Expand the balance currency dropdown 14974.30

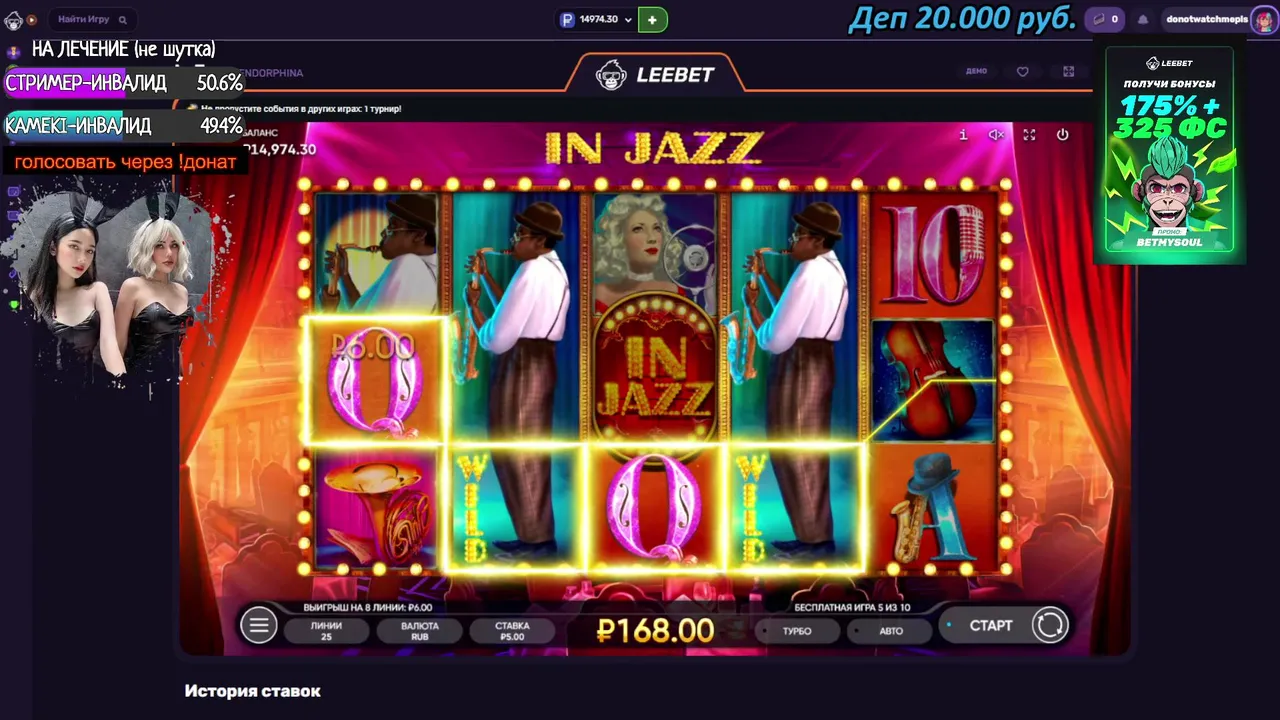click(x=597, y=19)
